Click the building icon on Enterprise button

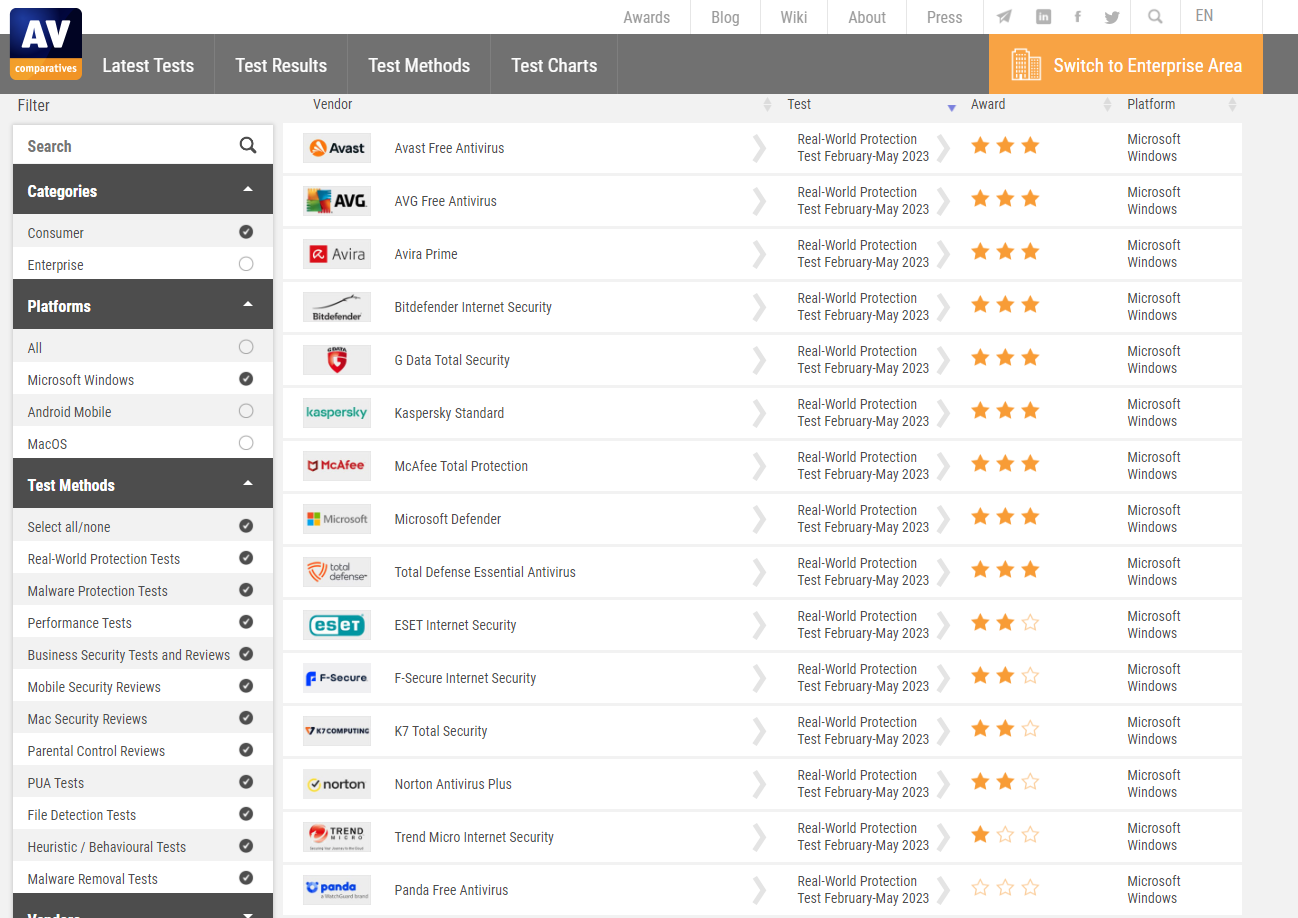(x=1026, y=64)
